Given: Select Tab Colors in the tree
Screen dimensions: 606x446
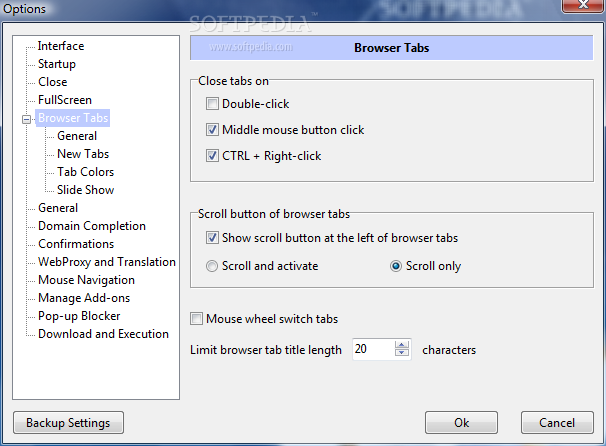Looking at the screenshot, I should pyautogui.click(x=85, y=172).
